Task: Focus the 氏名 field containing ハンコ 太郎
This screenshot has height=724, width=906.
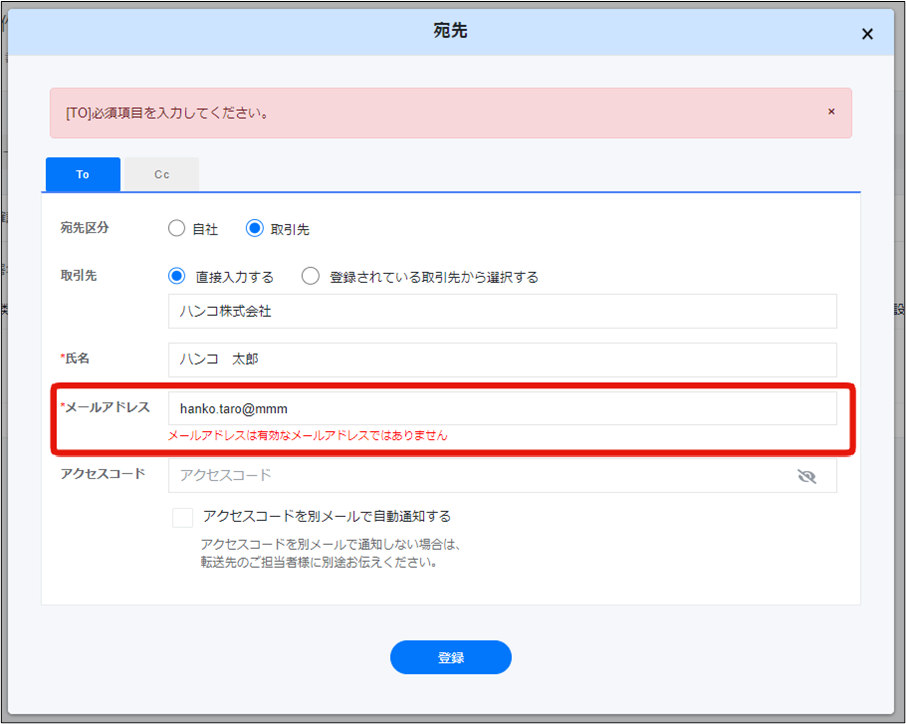Action: coord(502,360)
